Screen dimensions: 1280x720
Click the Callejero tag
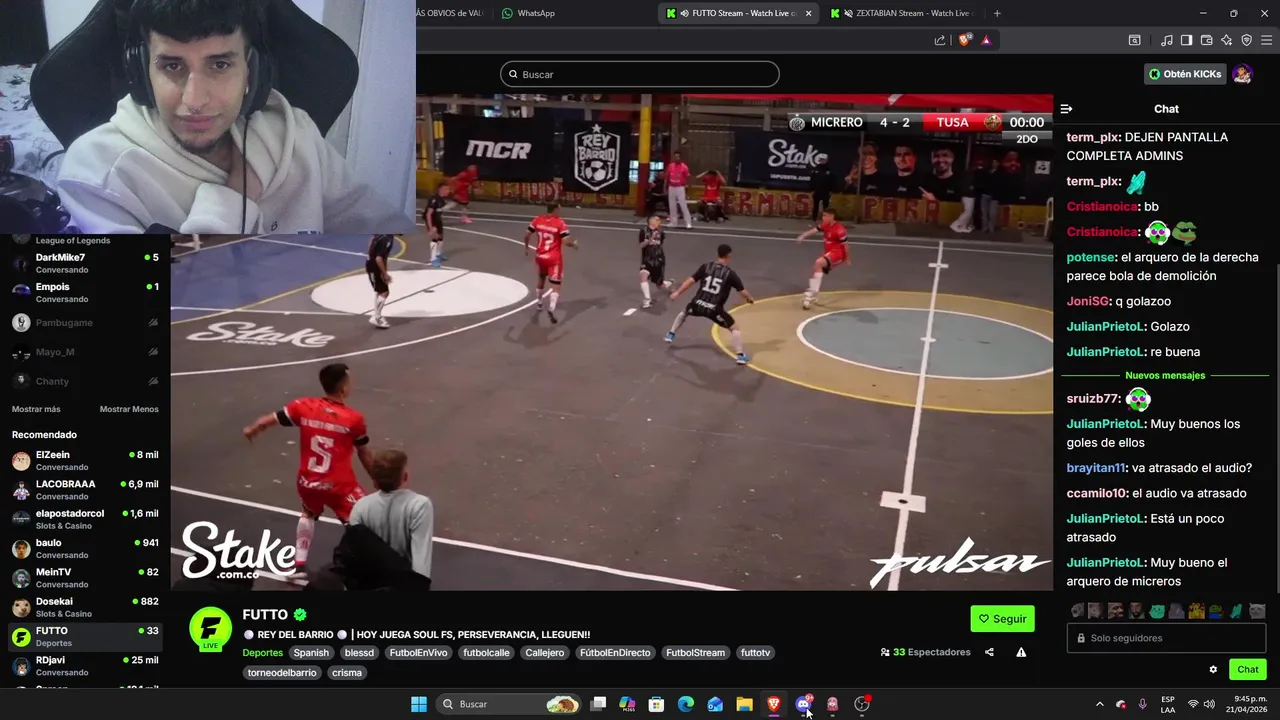click(x=545, y=653)
